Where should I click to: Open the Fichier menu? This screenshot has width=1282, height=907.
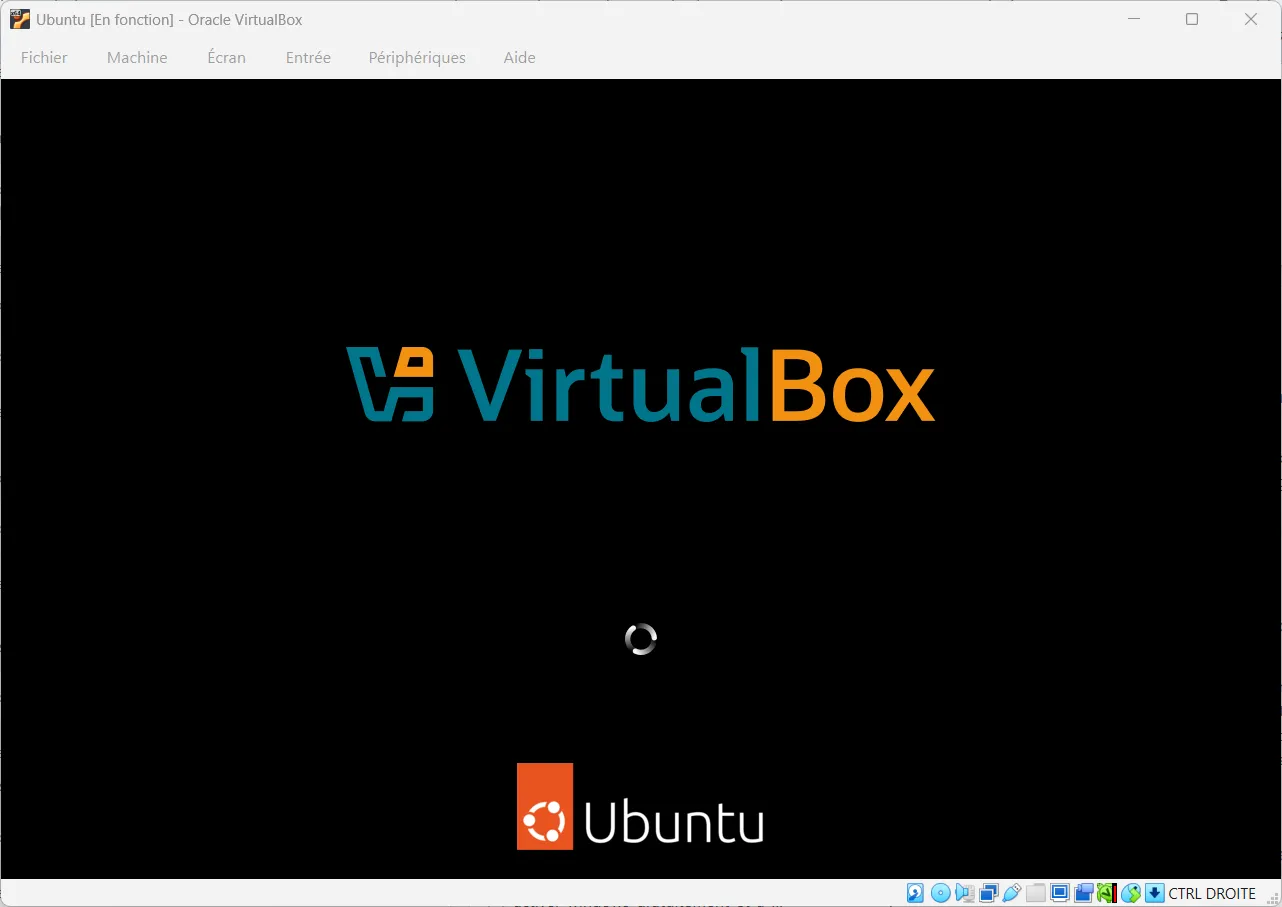tap(44, 57)
